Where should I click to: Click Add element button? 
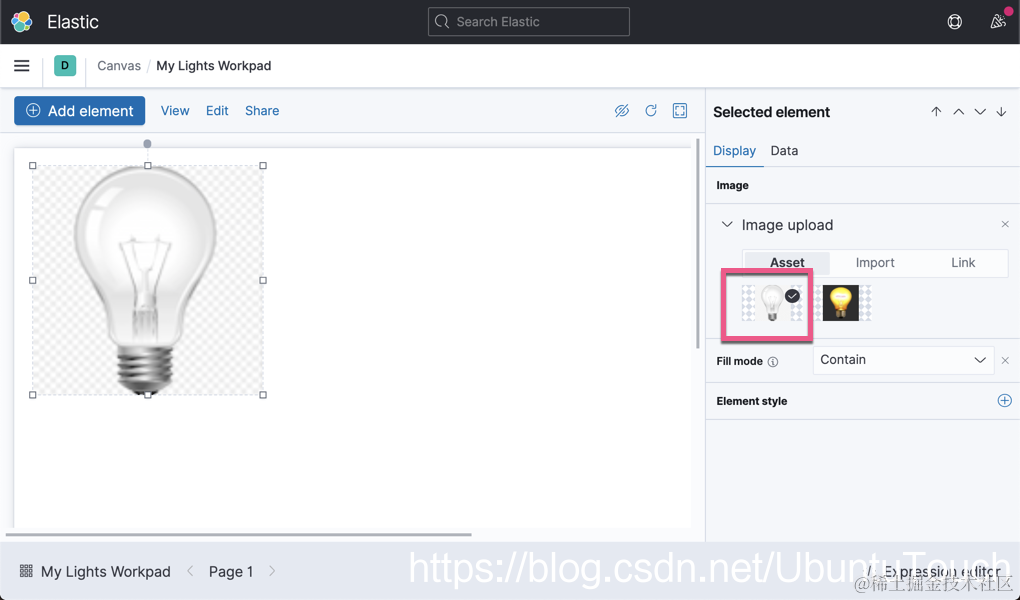(79, 111)
